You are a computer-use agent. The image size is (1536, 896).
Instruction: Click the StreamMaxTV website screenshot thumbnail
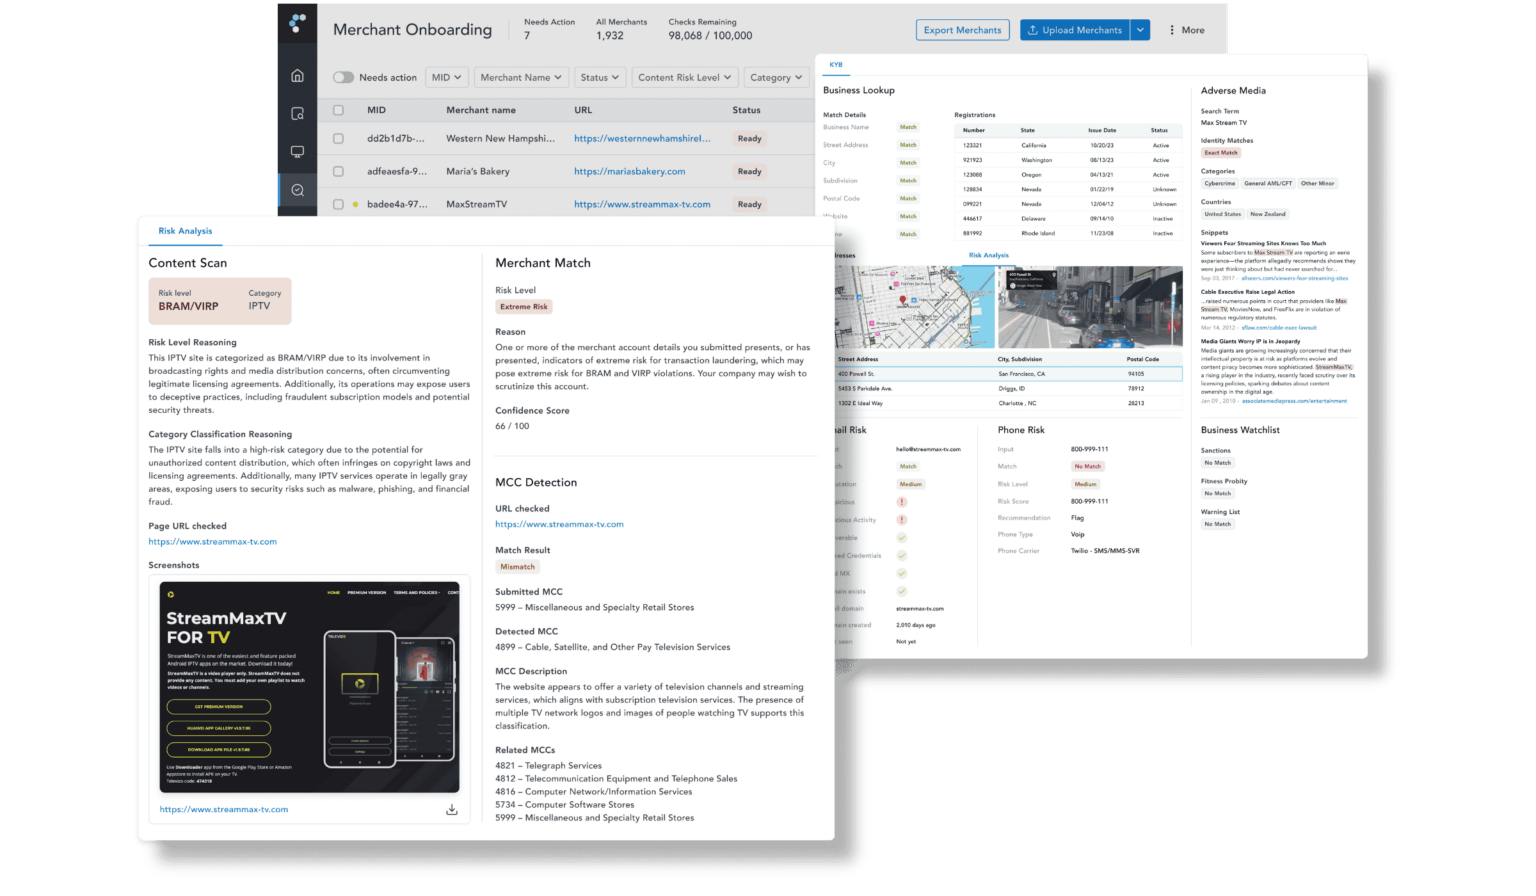[310, 685]
